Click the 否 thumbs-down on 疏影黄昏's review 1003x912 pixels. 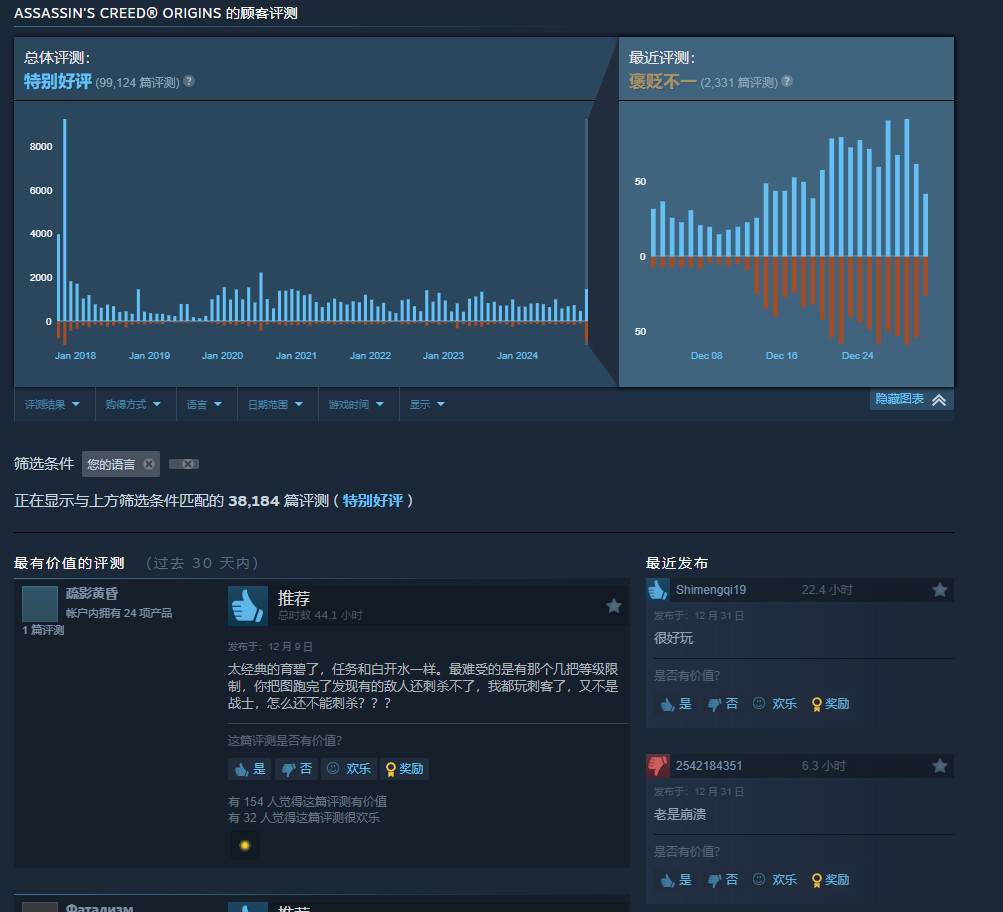(296, 769)
